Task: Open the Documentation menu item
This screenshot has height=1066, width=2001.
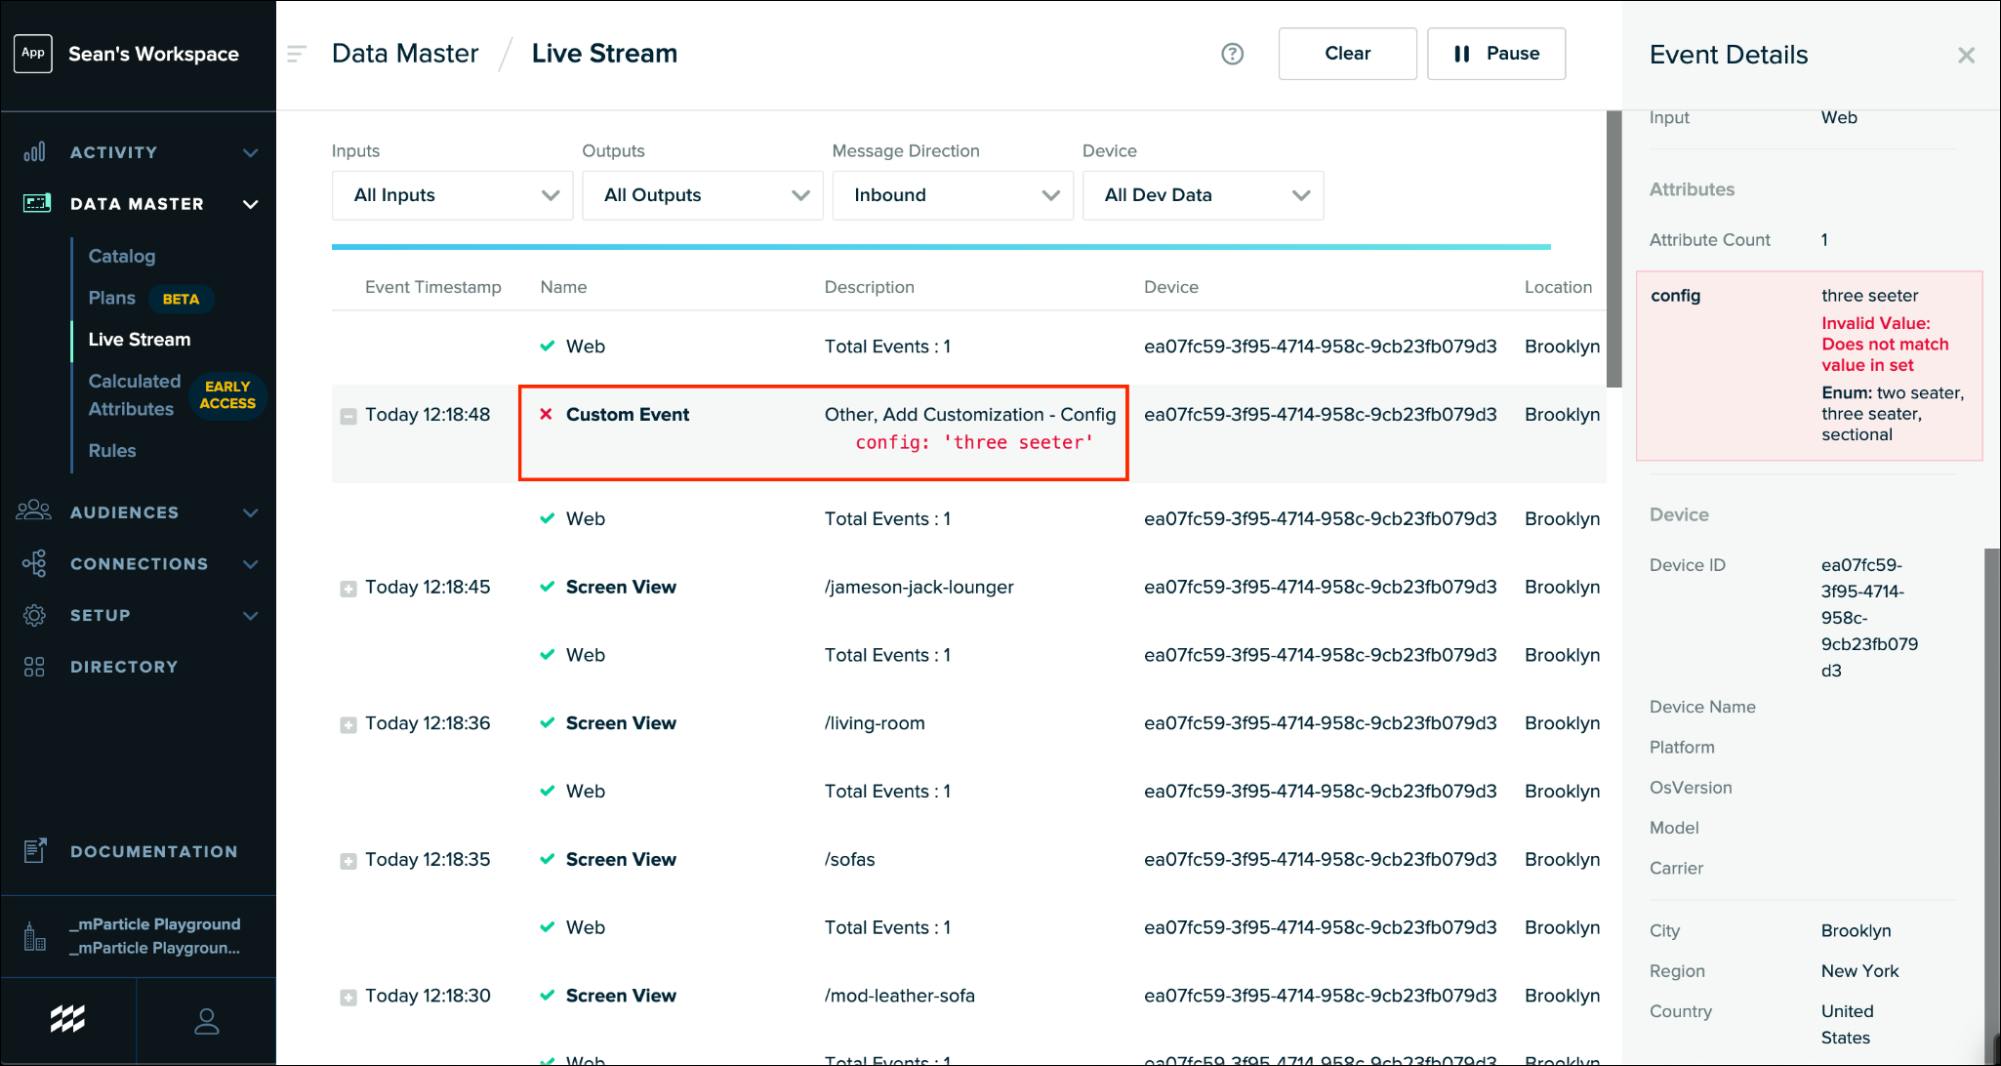Action: (x=154, y=851)
